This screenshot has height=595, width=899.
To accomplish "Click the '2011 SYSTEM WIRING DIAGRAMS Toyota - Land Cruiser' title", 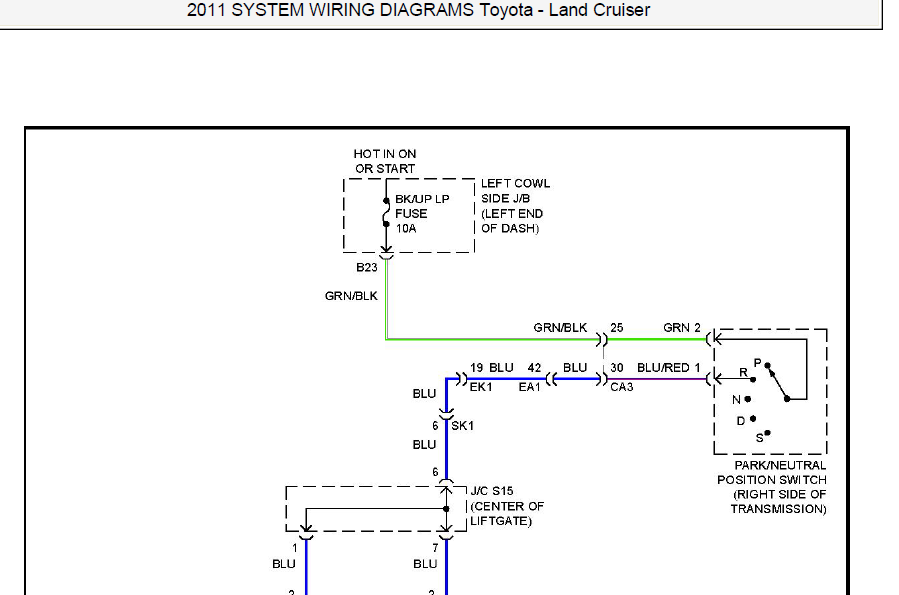I will 419,10.
